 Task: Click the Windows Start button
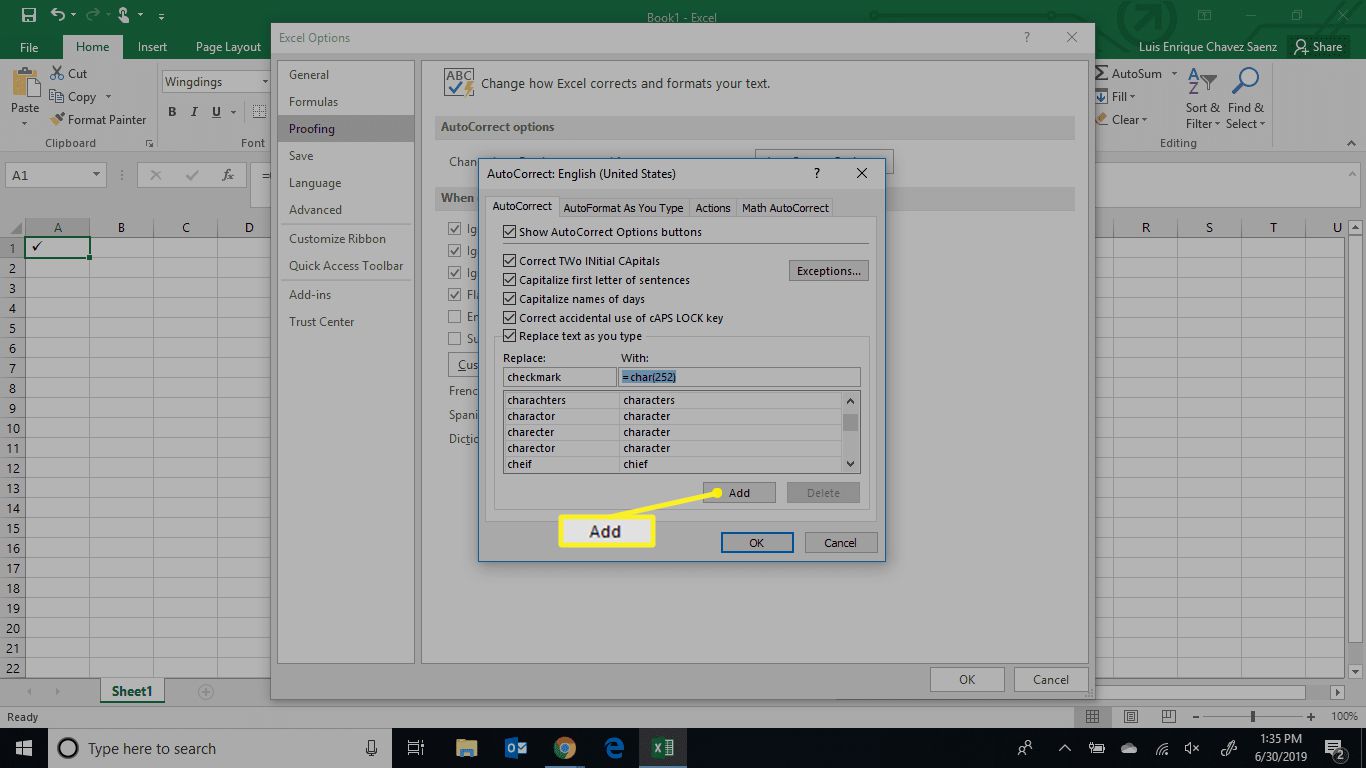(23, 748)
